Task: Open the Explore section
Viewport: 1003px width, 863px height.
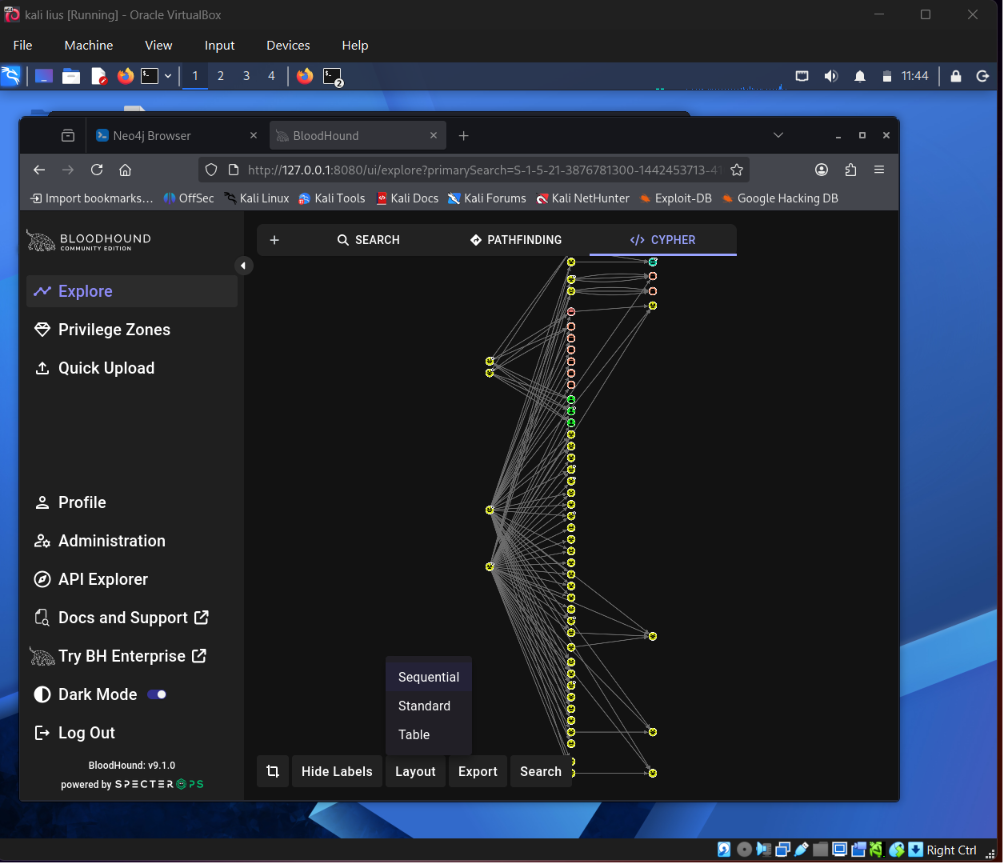Action: (132, 291)
